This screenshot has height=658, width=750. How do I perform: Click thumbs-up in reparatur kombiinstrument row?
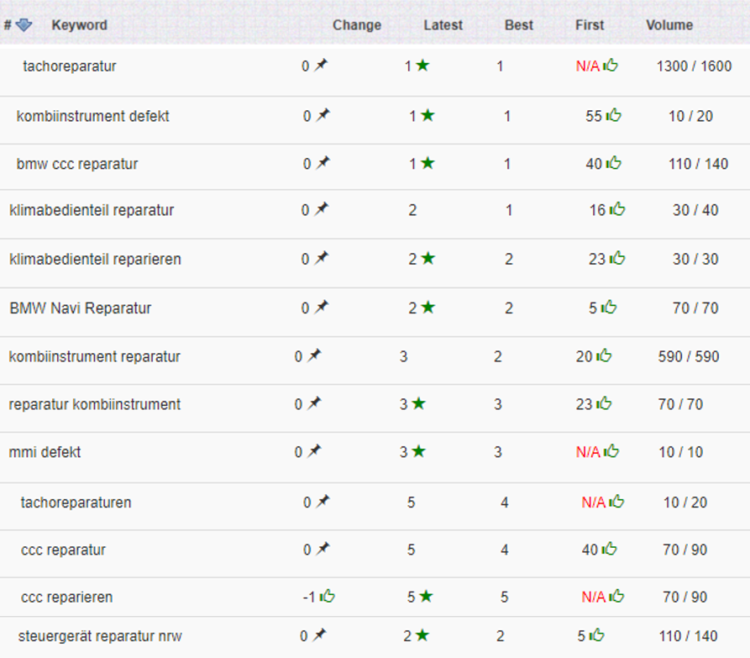point(604,403)
